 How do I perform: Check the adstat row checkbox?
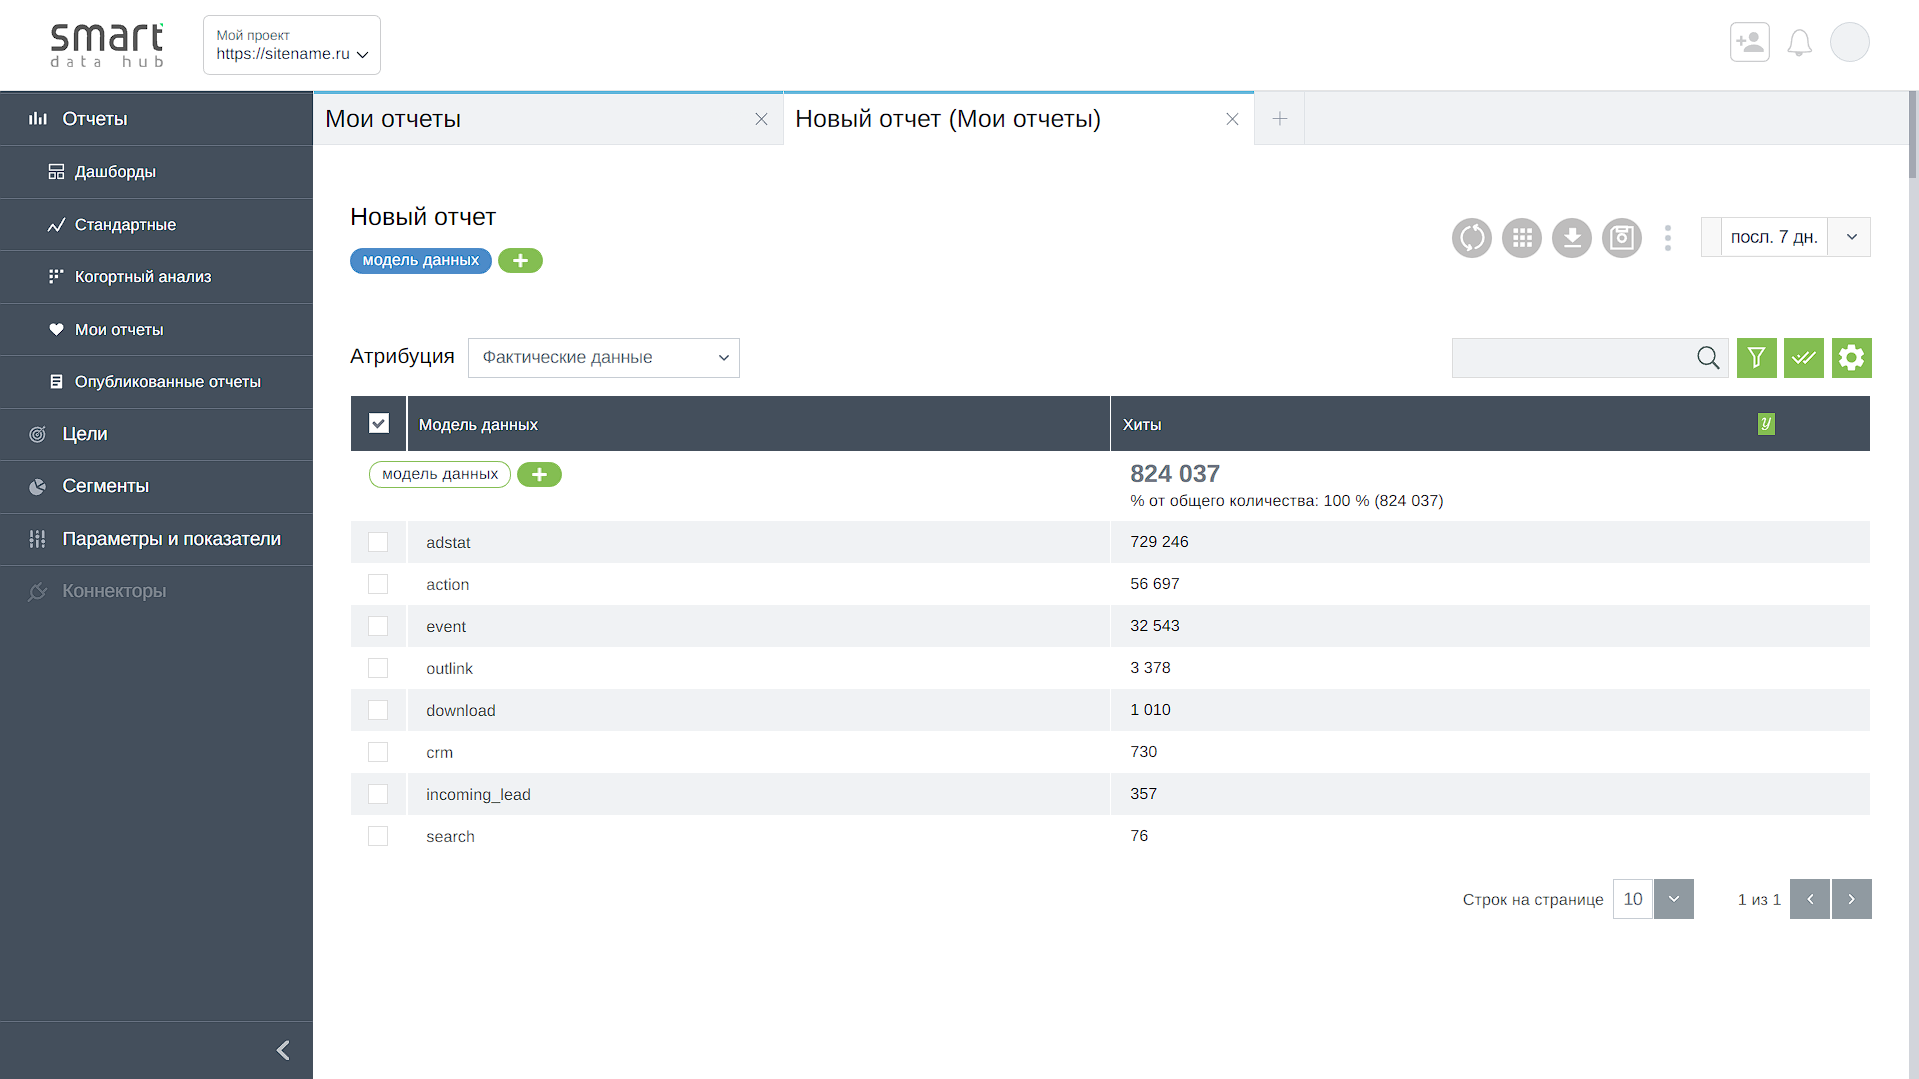pyautogui.click(x=378, y=542)
